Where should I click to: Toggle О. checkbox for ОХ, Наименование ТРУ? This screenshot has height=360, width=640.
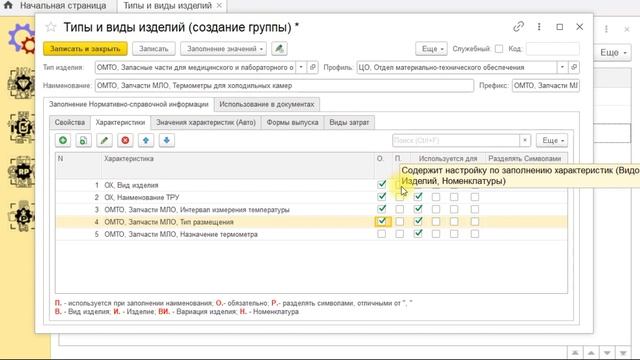click(382, 196)
